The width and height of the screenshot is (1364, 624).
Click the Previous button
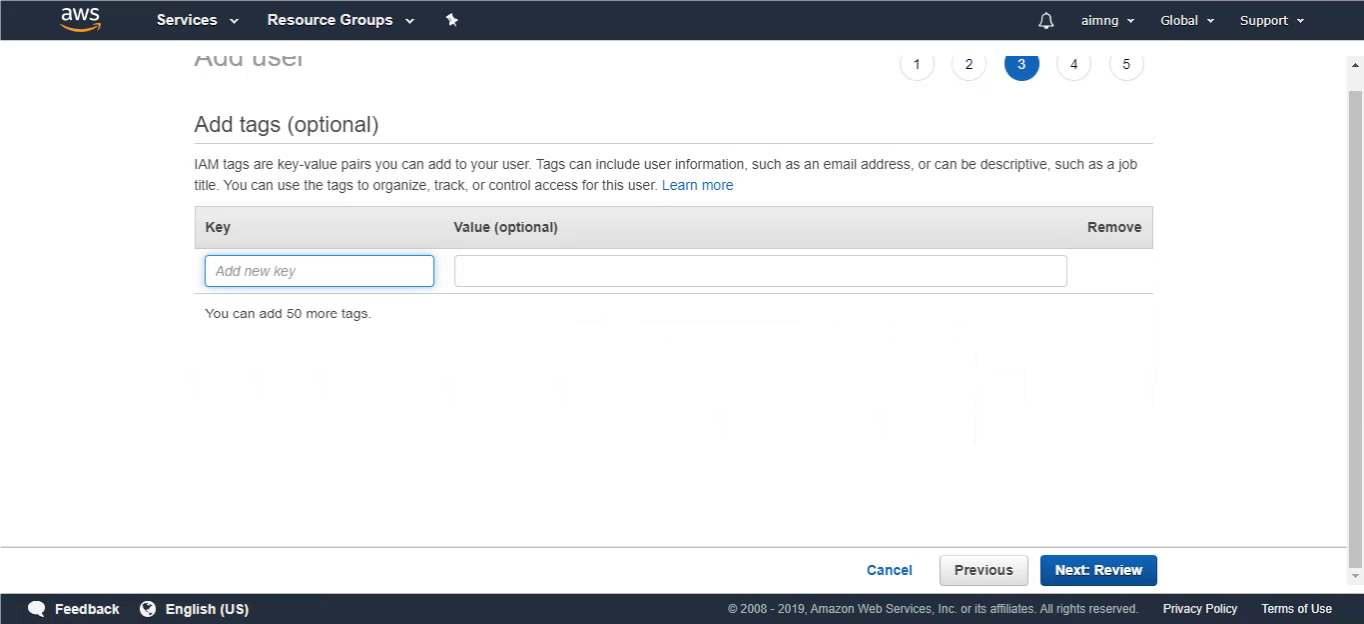point(983,570)
